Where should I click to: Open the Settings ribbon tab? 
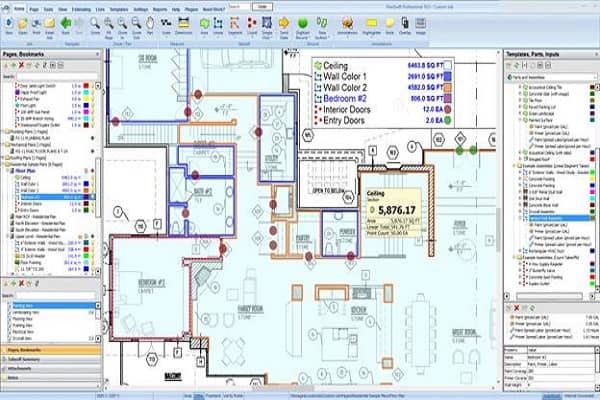tap(140, 9)
